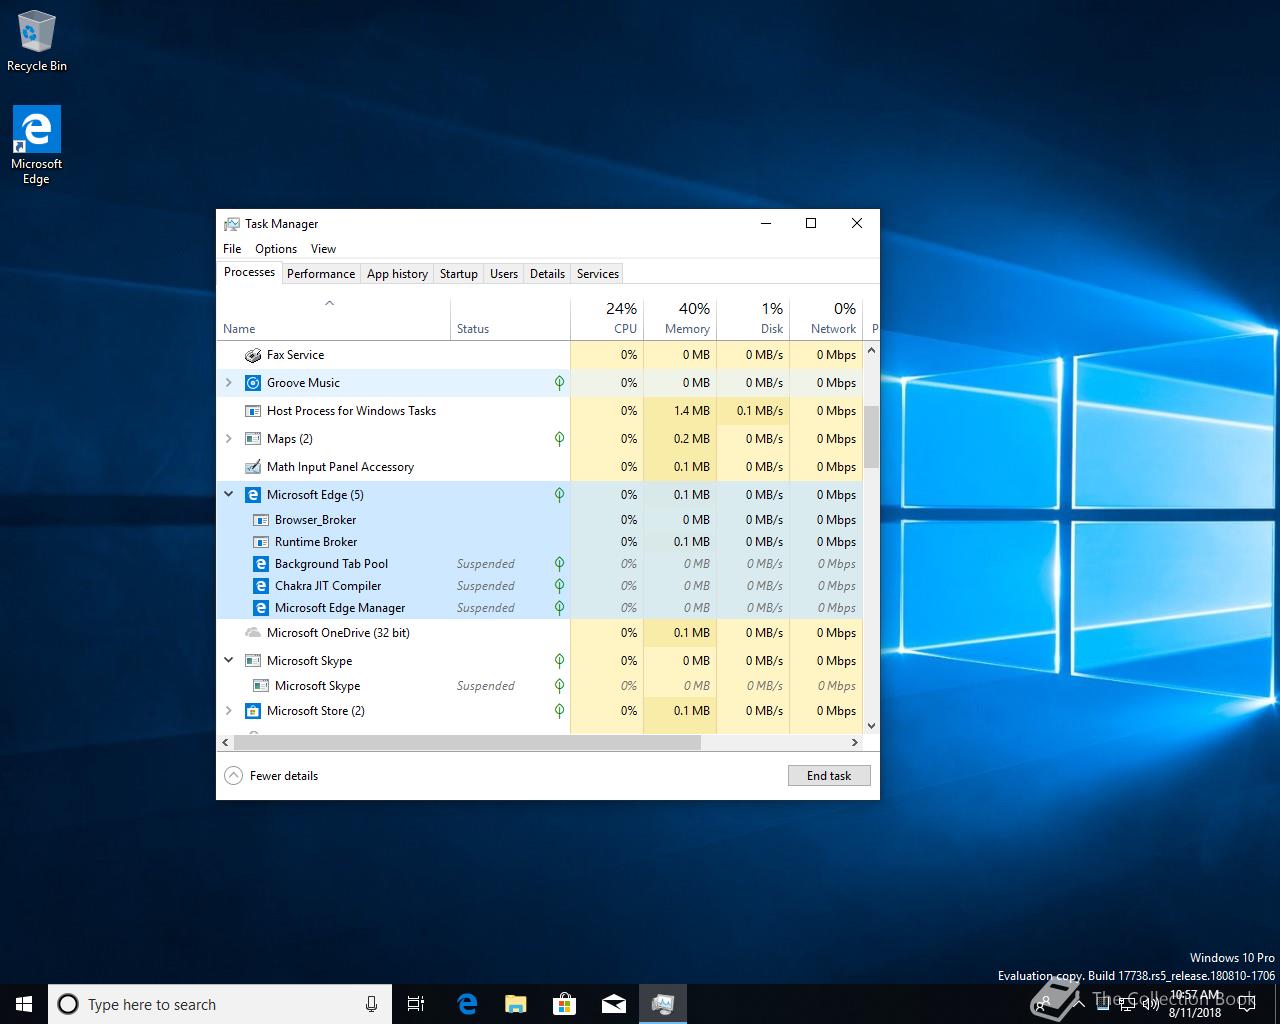The image size is (1280, 1024).
Task: Open the Options menu
Action: click(x=275, y=249)
